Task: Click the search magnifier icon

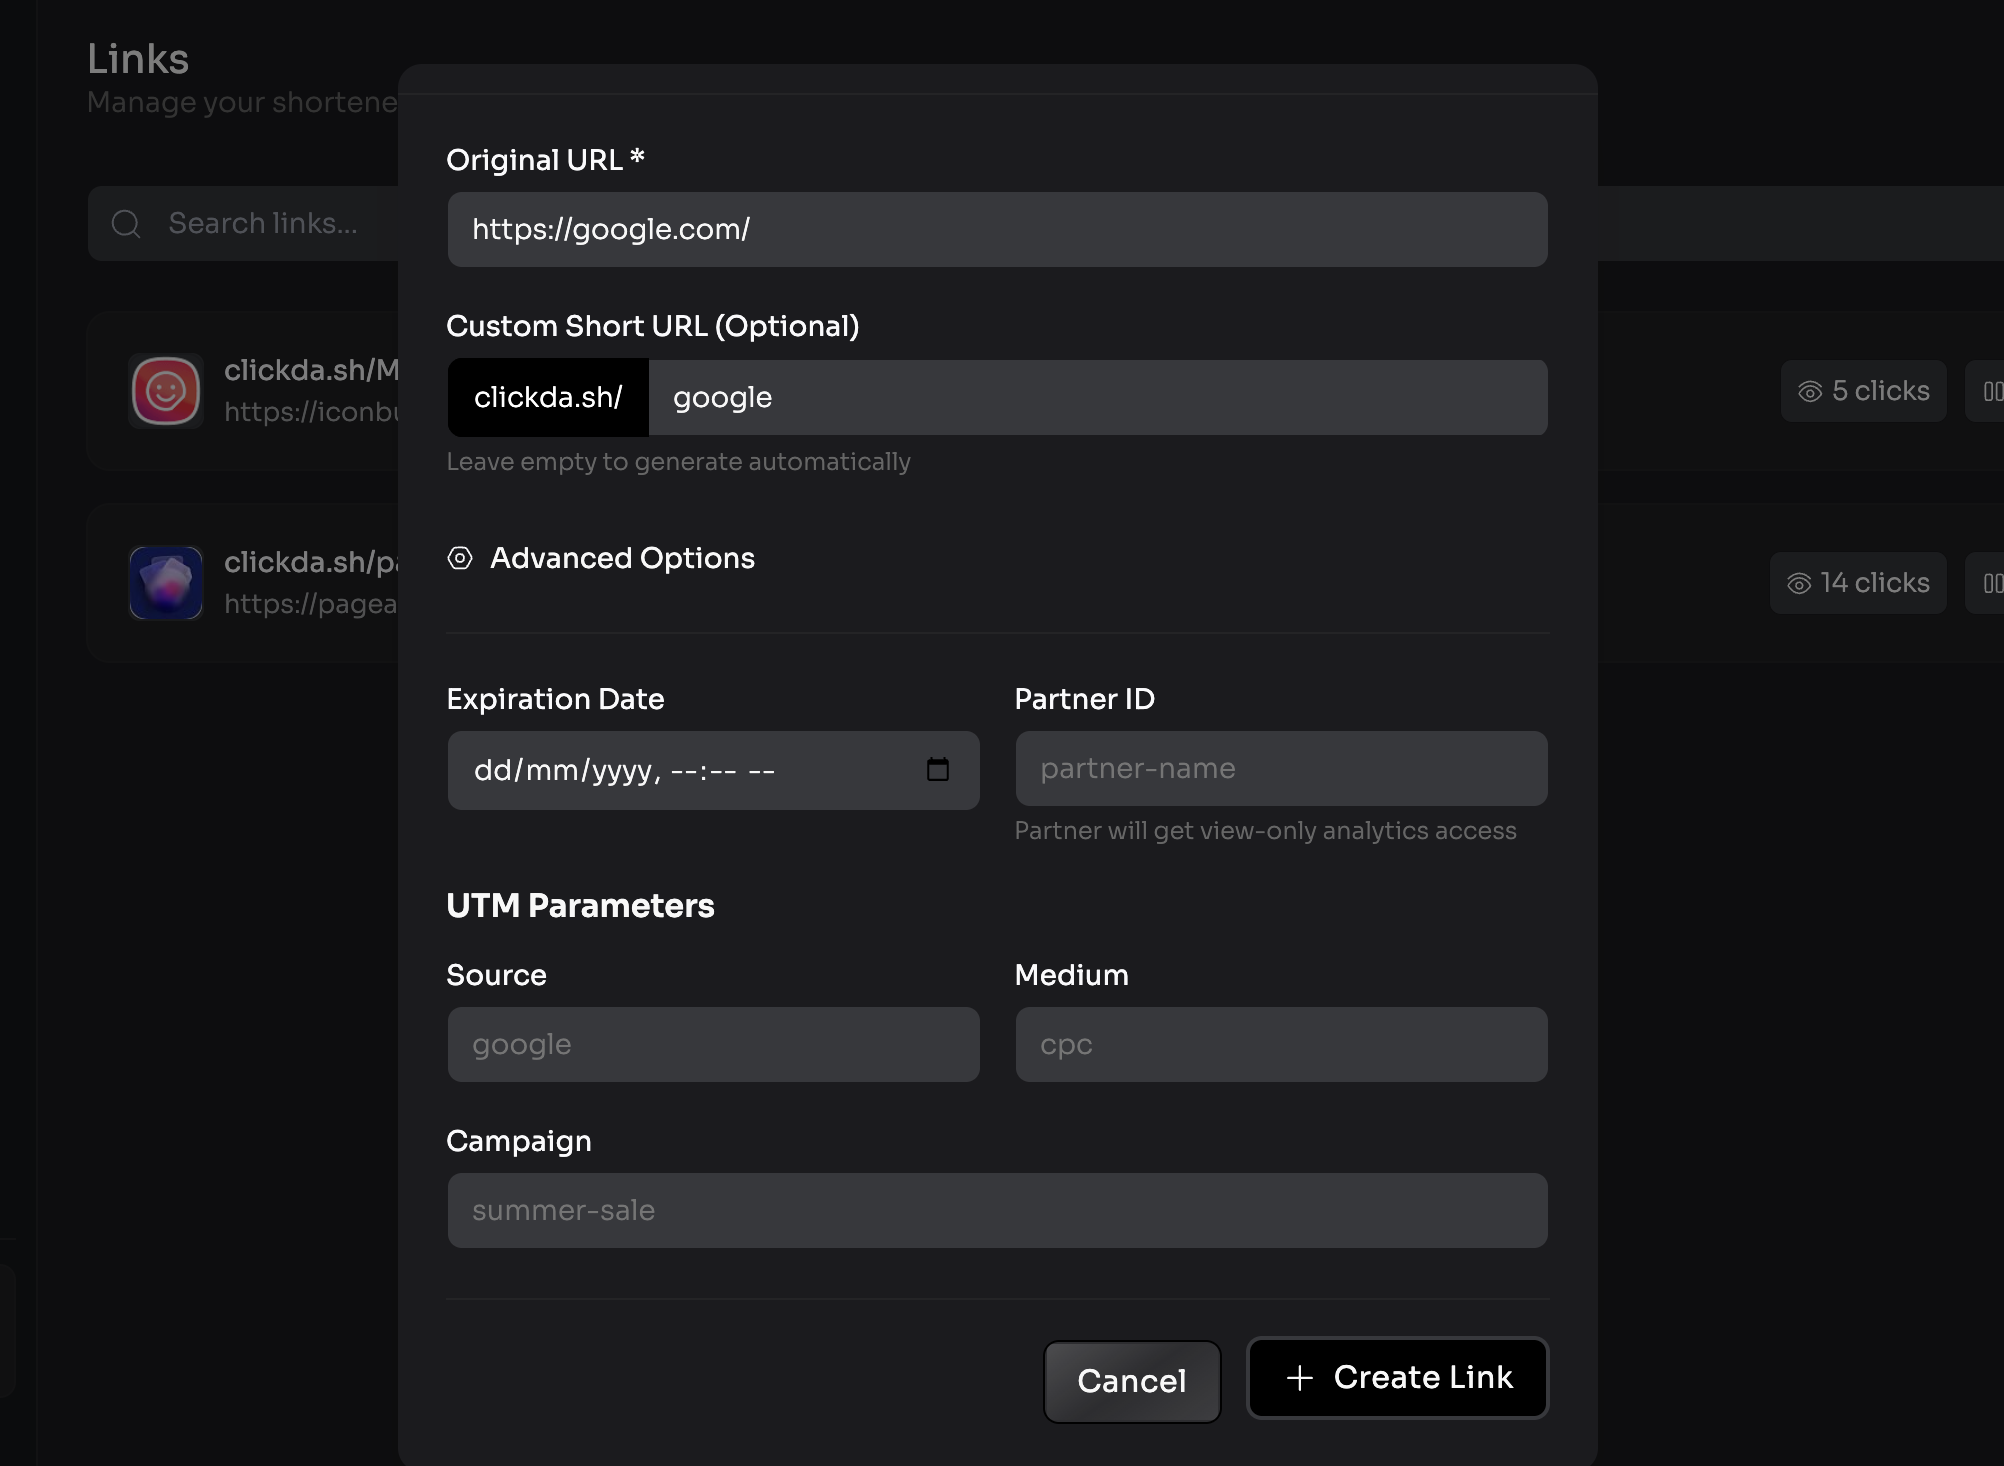Action: (125, 223)
